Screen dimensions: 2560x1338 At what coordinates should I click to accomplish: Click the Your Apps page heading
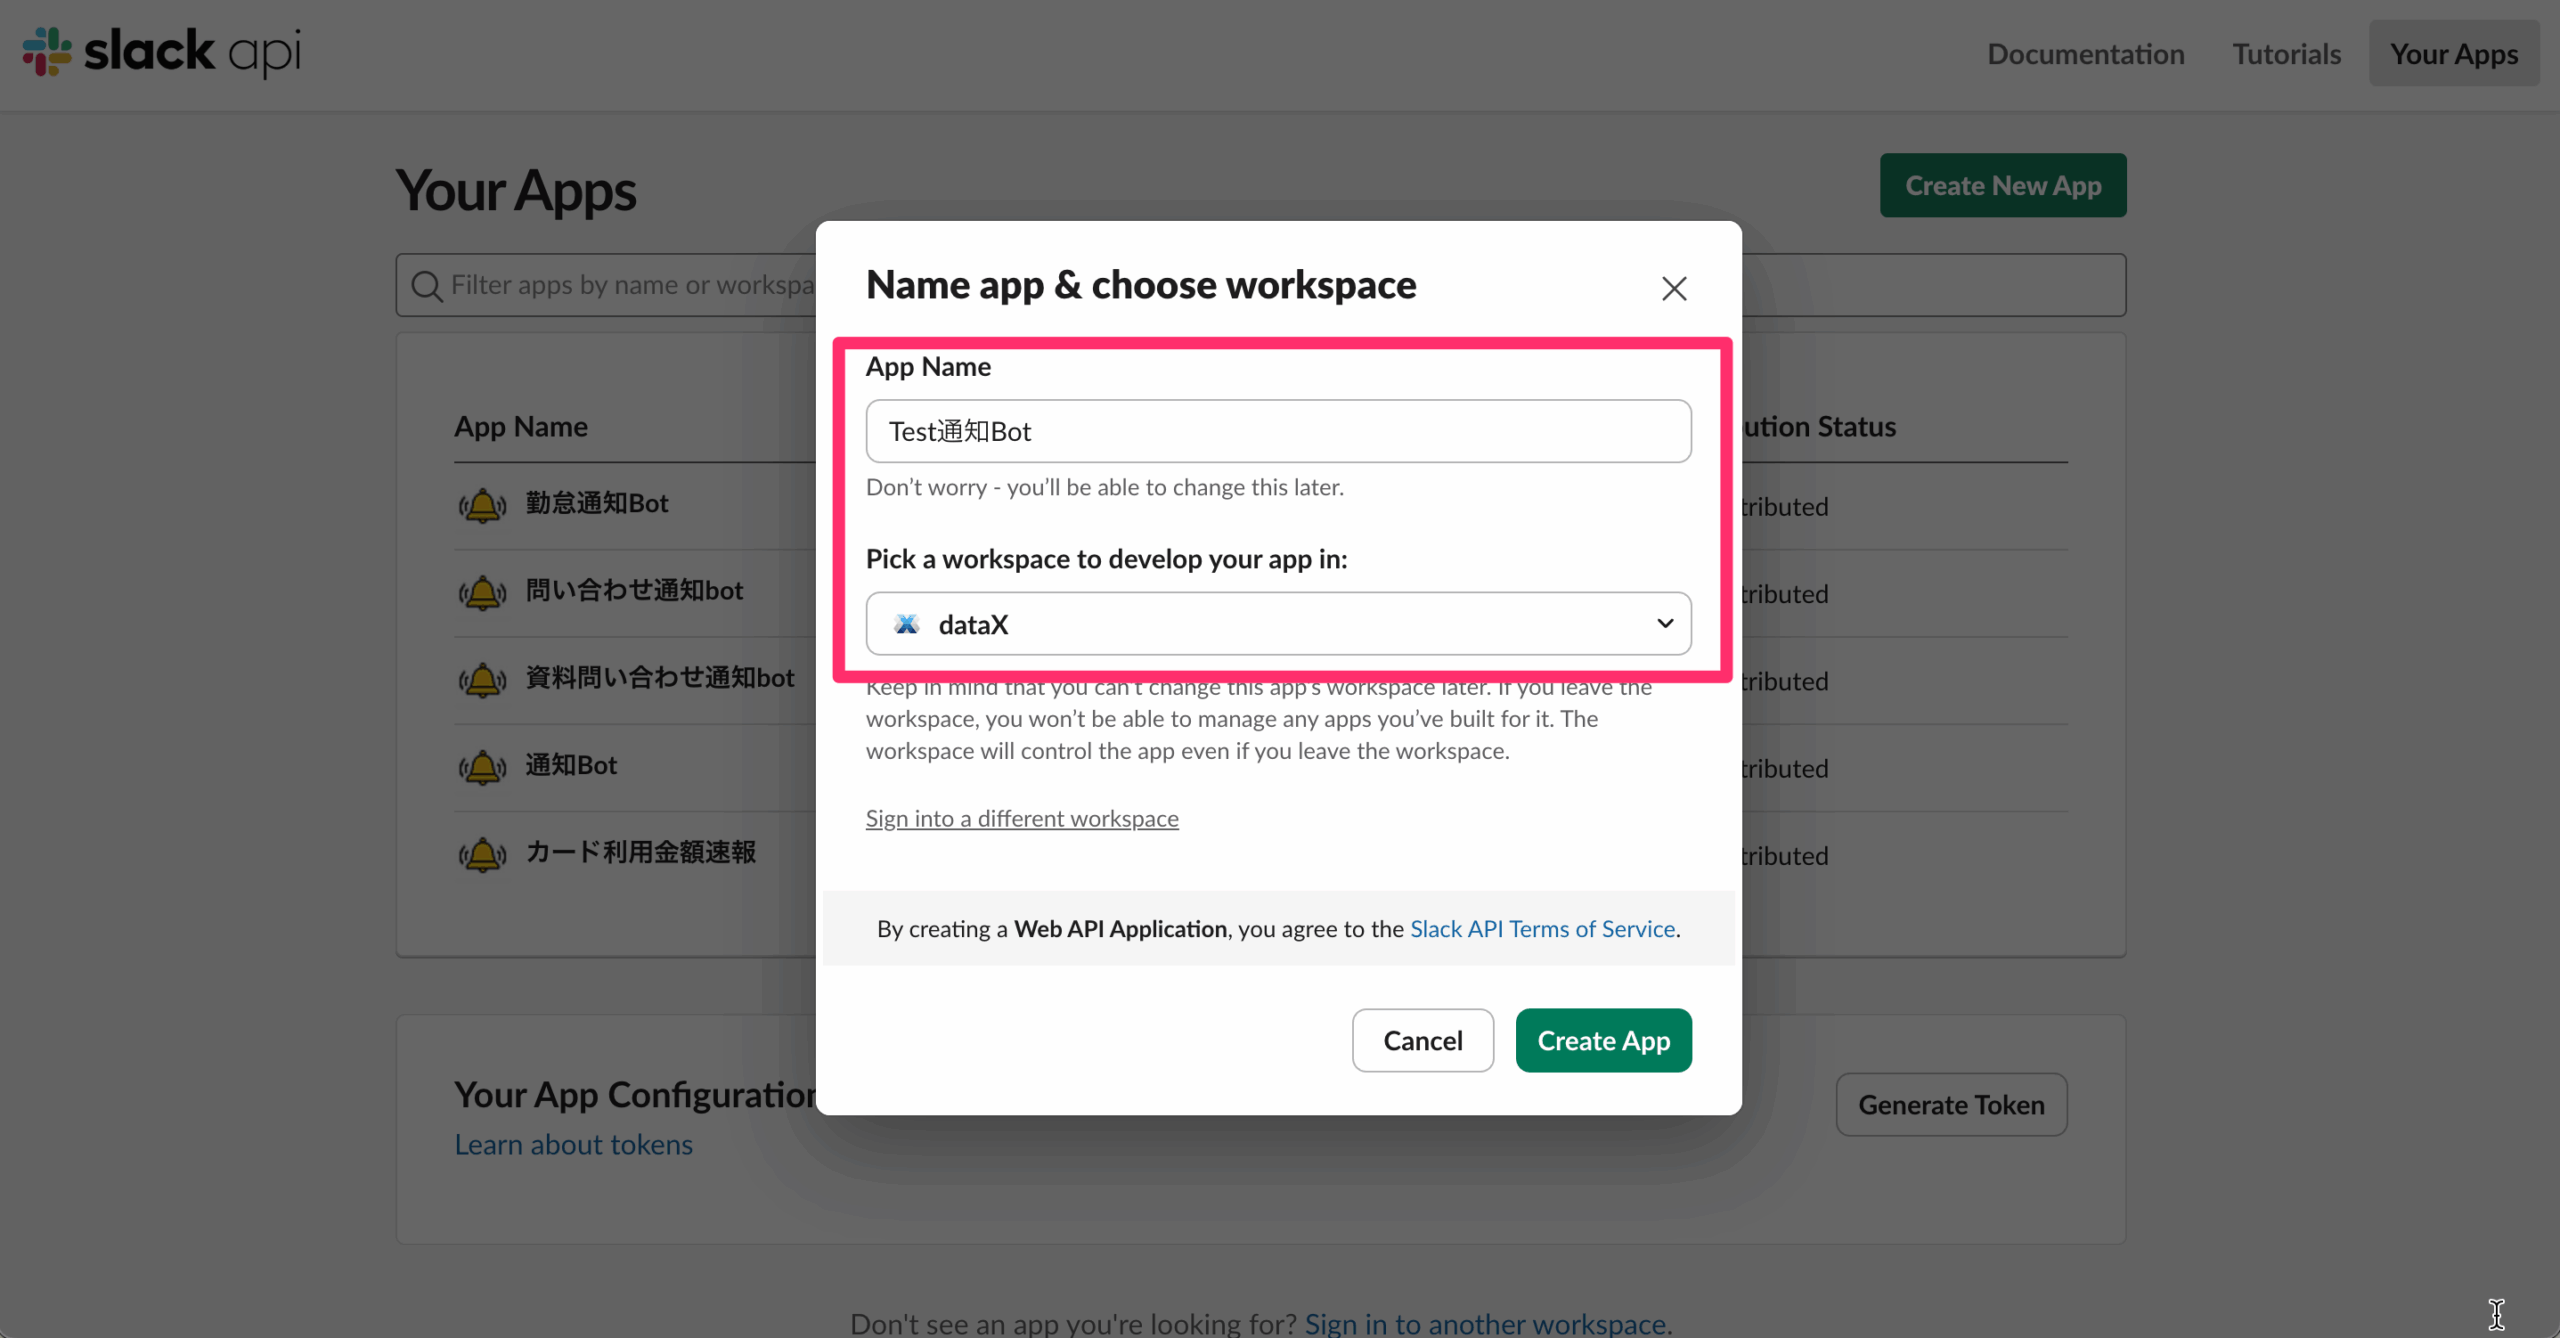(x=516, y=190)
